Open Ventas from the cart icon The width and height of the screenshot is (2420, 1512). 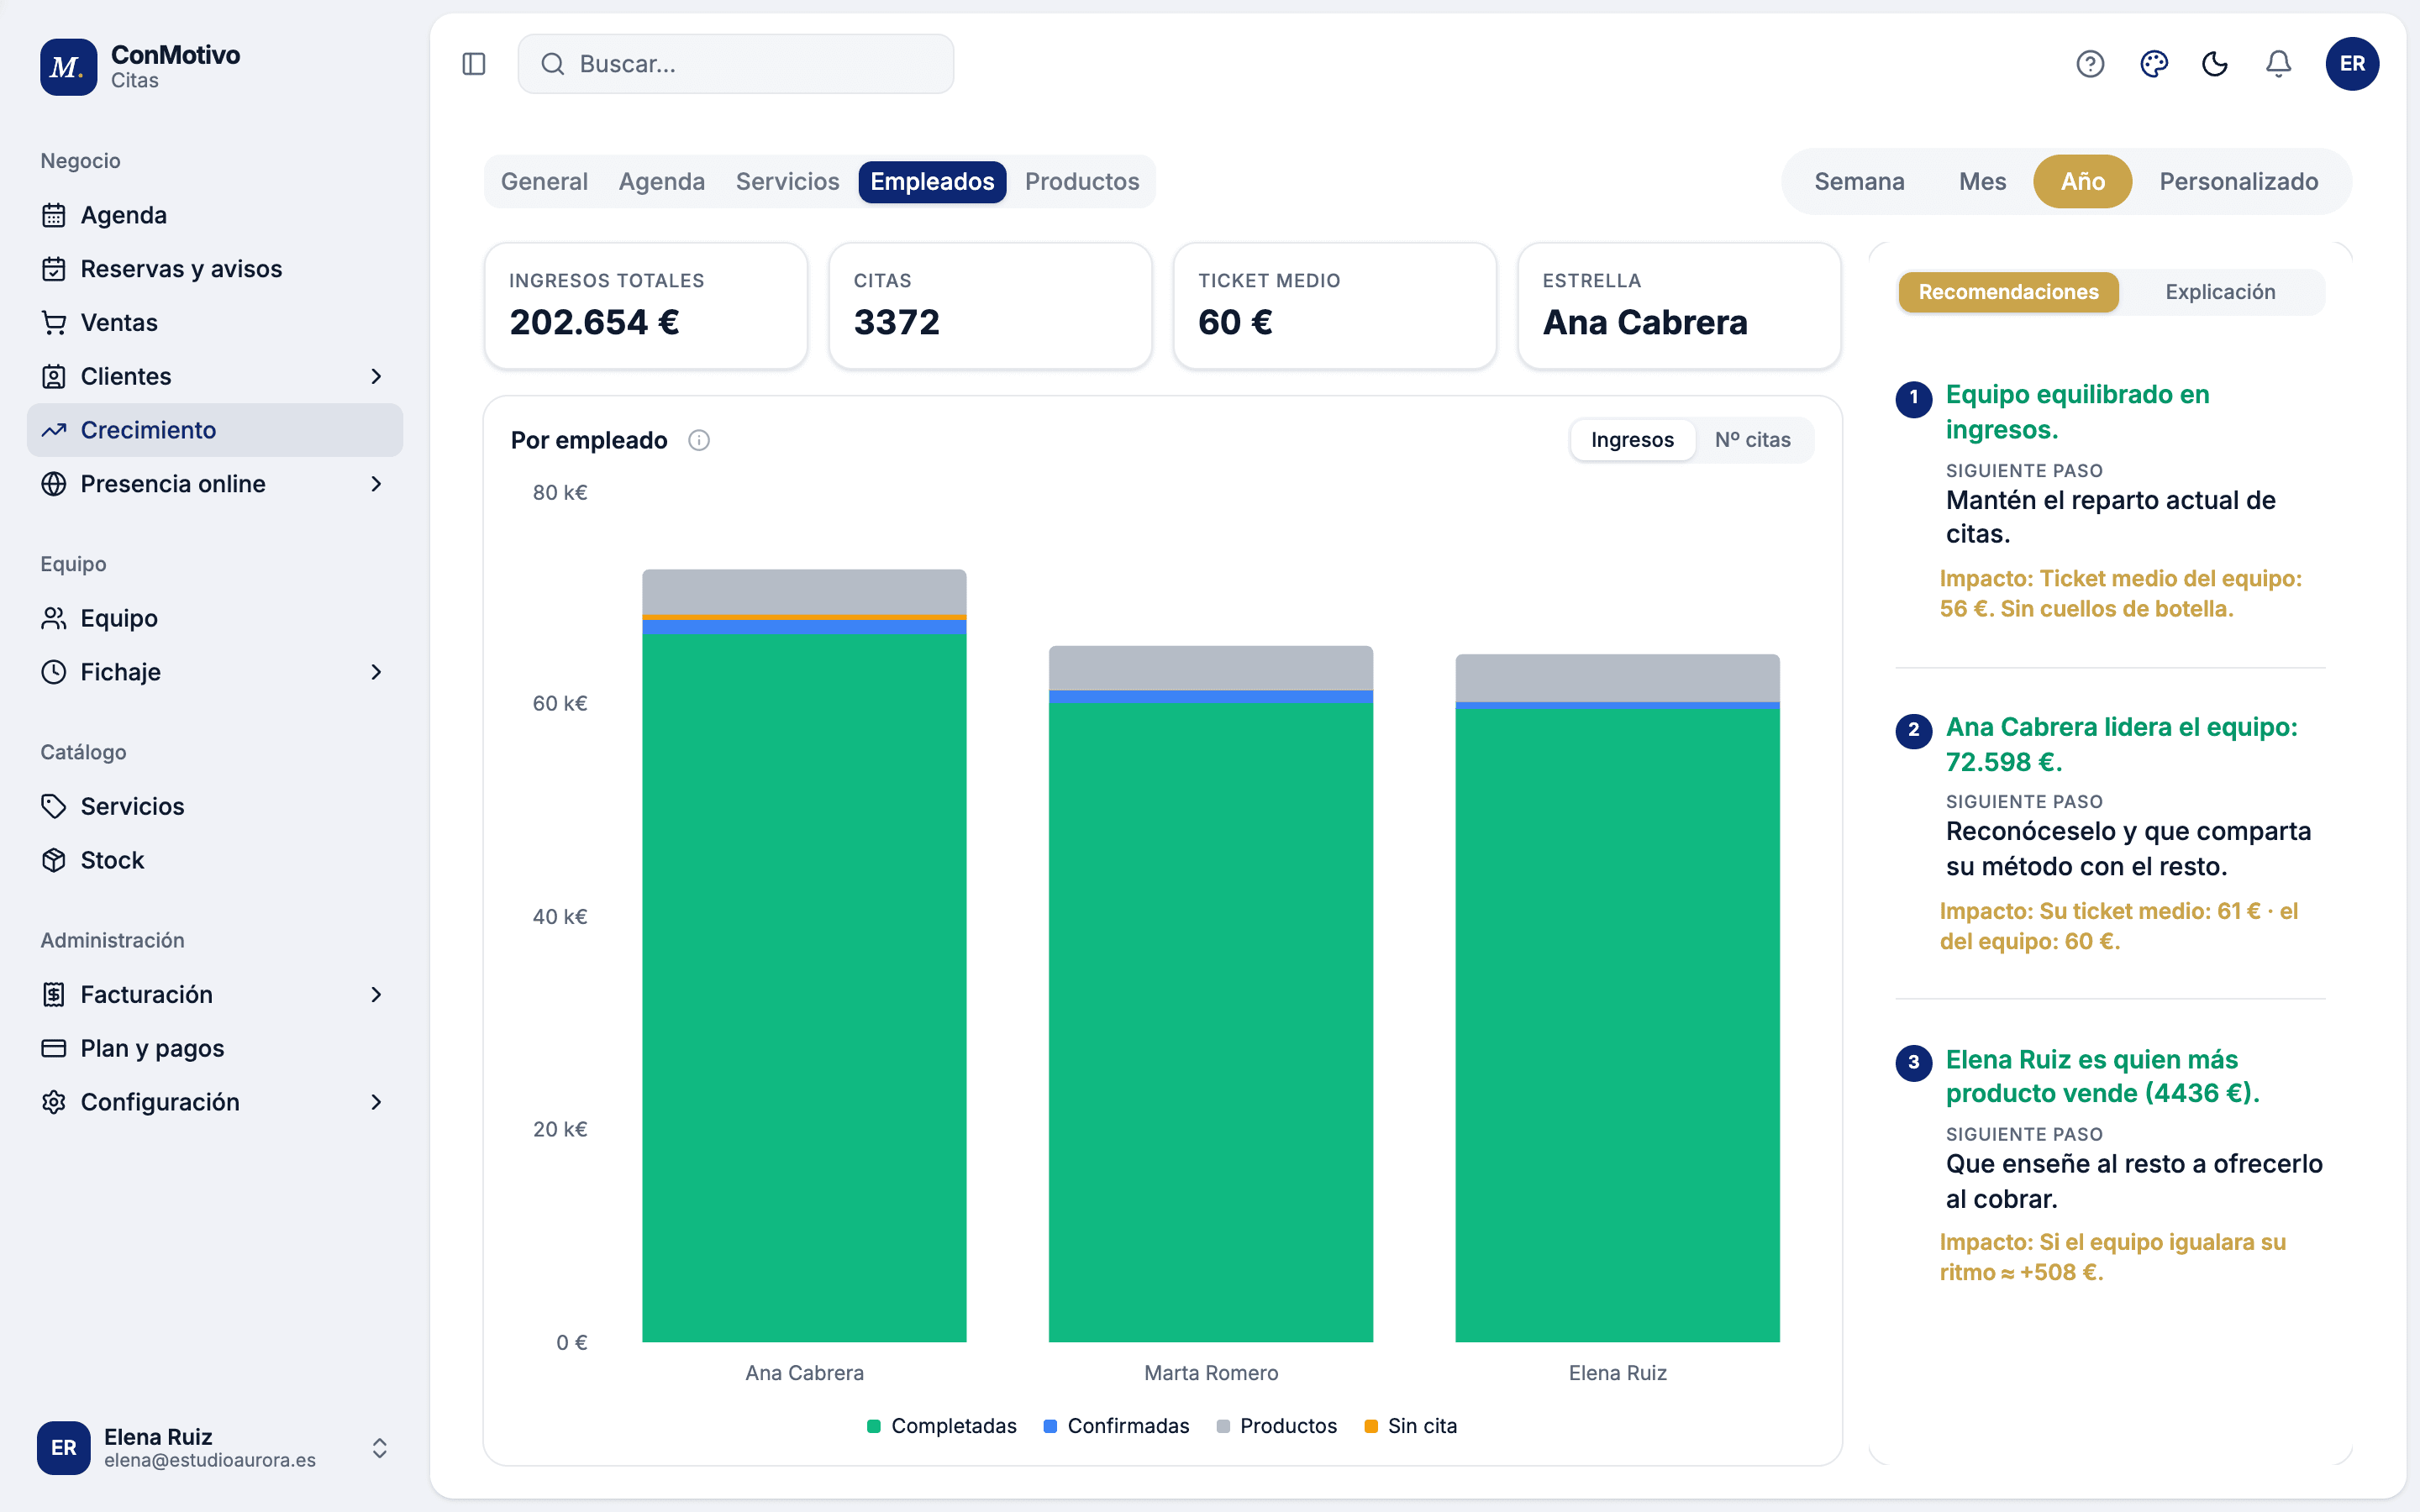pyautogui.click(x=54, y=322)
